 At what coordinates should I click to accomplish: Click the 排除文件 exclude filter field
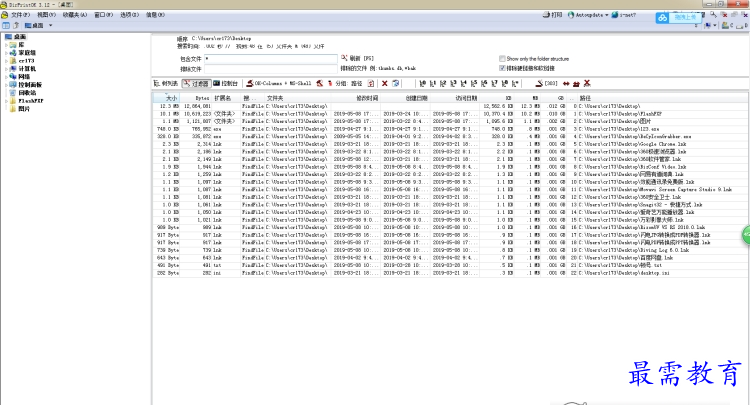point(271,69)
